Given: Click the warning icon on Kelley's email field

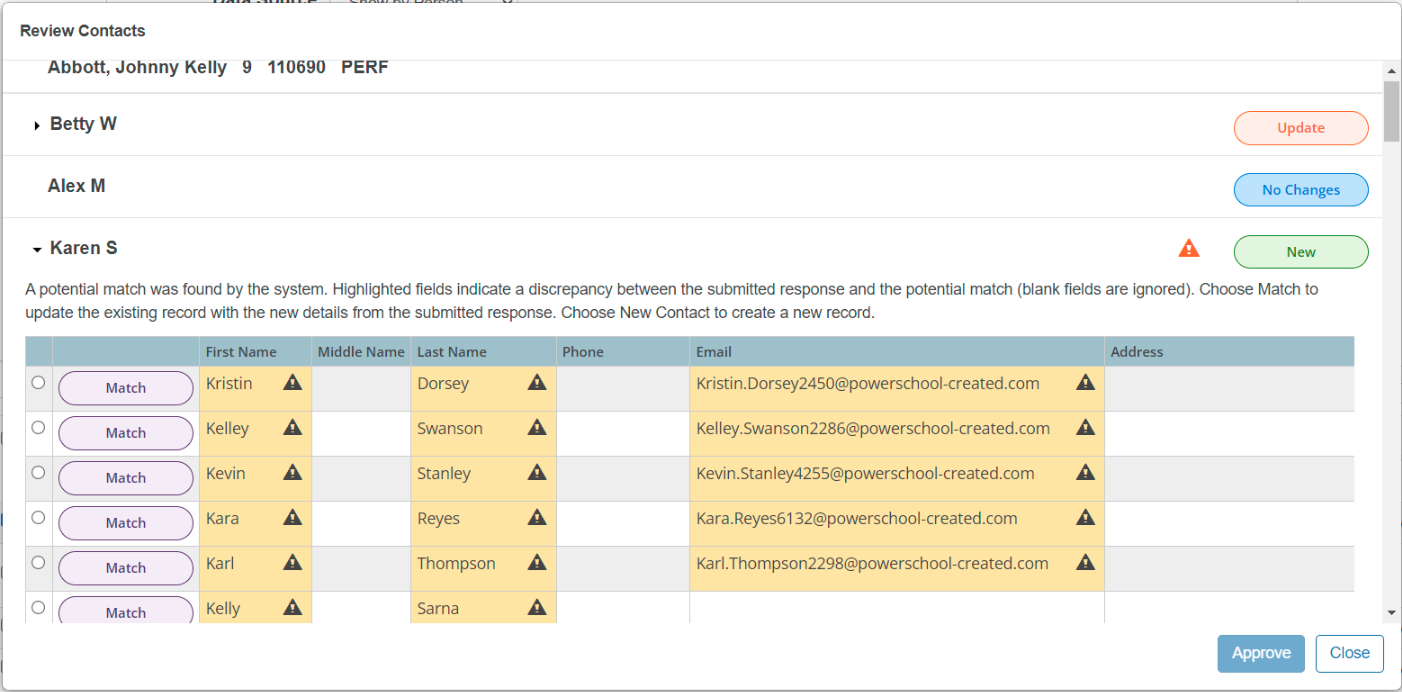Looking at the screenshot, I should pyautogui.click(x=1086, y=428).
